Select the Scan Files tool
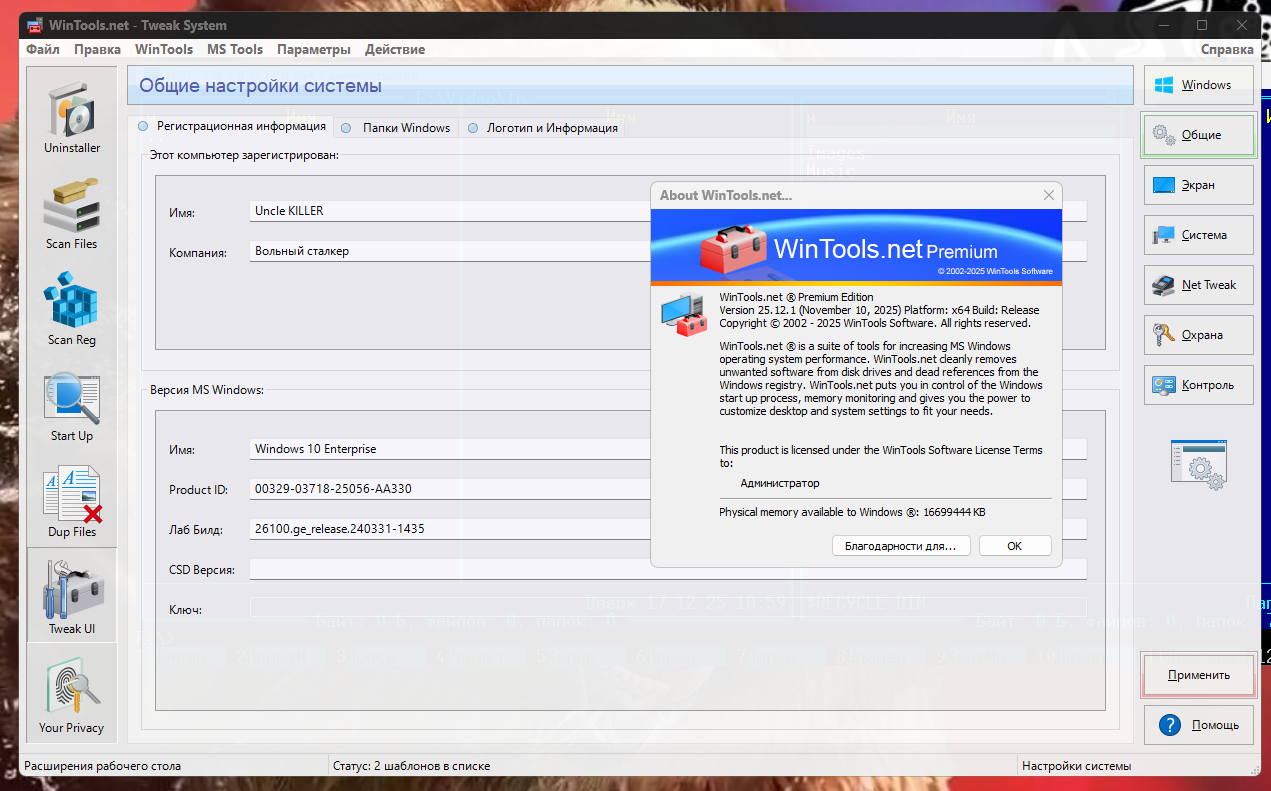The image size is (1271, 791). coord(72,212)
